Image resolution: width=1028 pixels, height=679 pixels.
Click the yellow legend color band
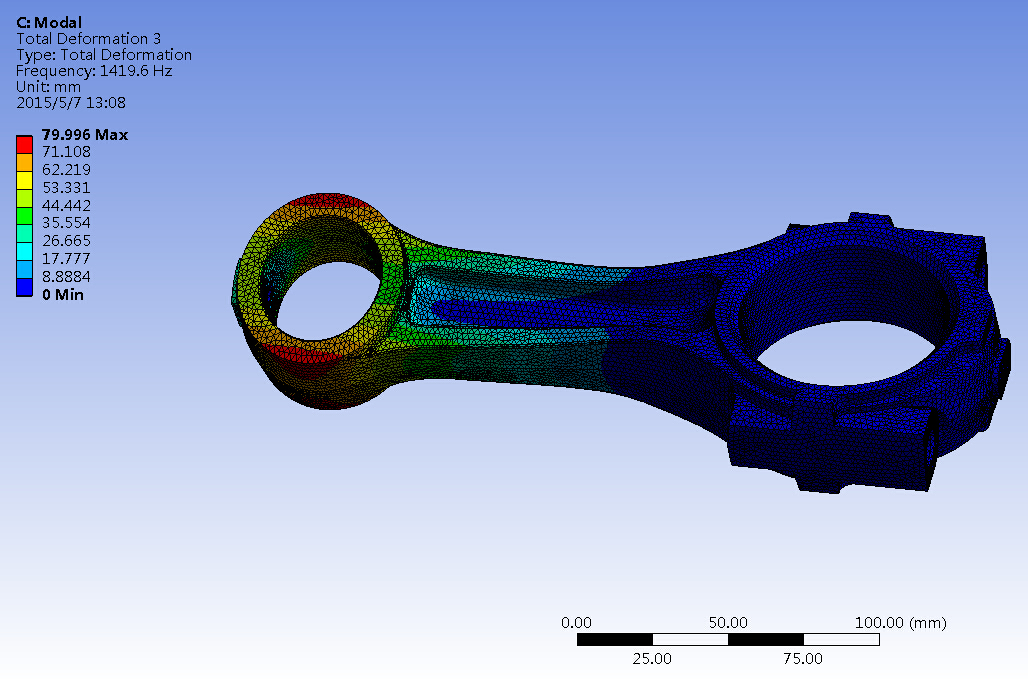click(24, 181)
